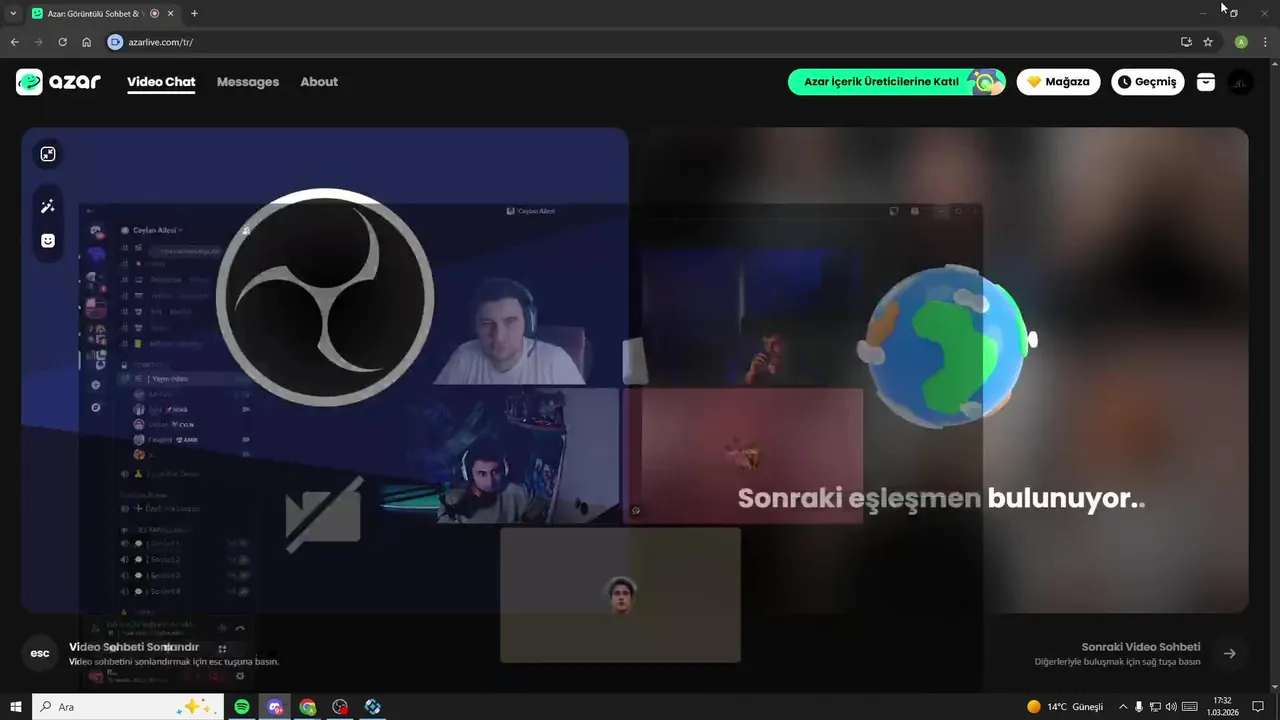
Task: Open the Chrome three-dot menu
Action: 1265,42
